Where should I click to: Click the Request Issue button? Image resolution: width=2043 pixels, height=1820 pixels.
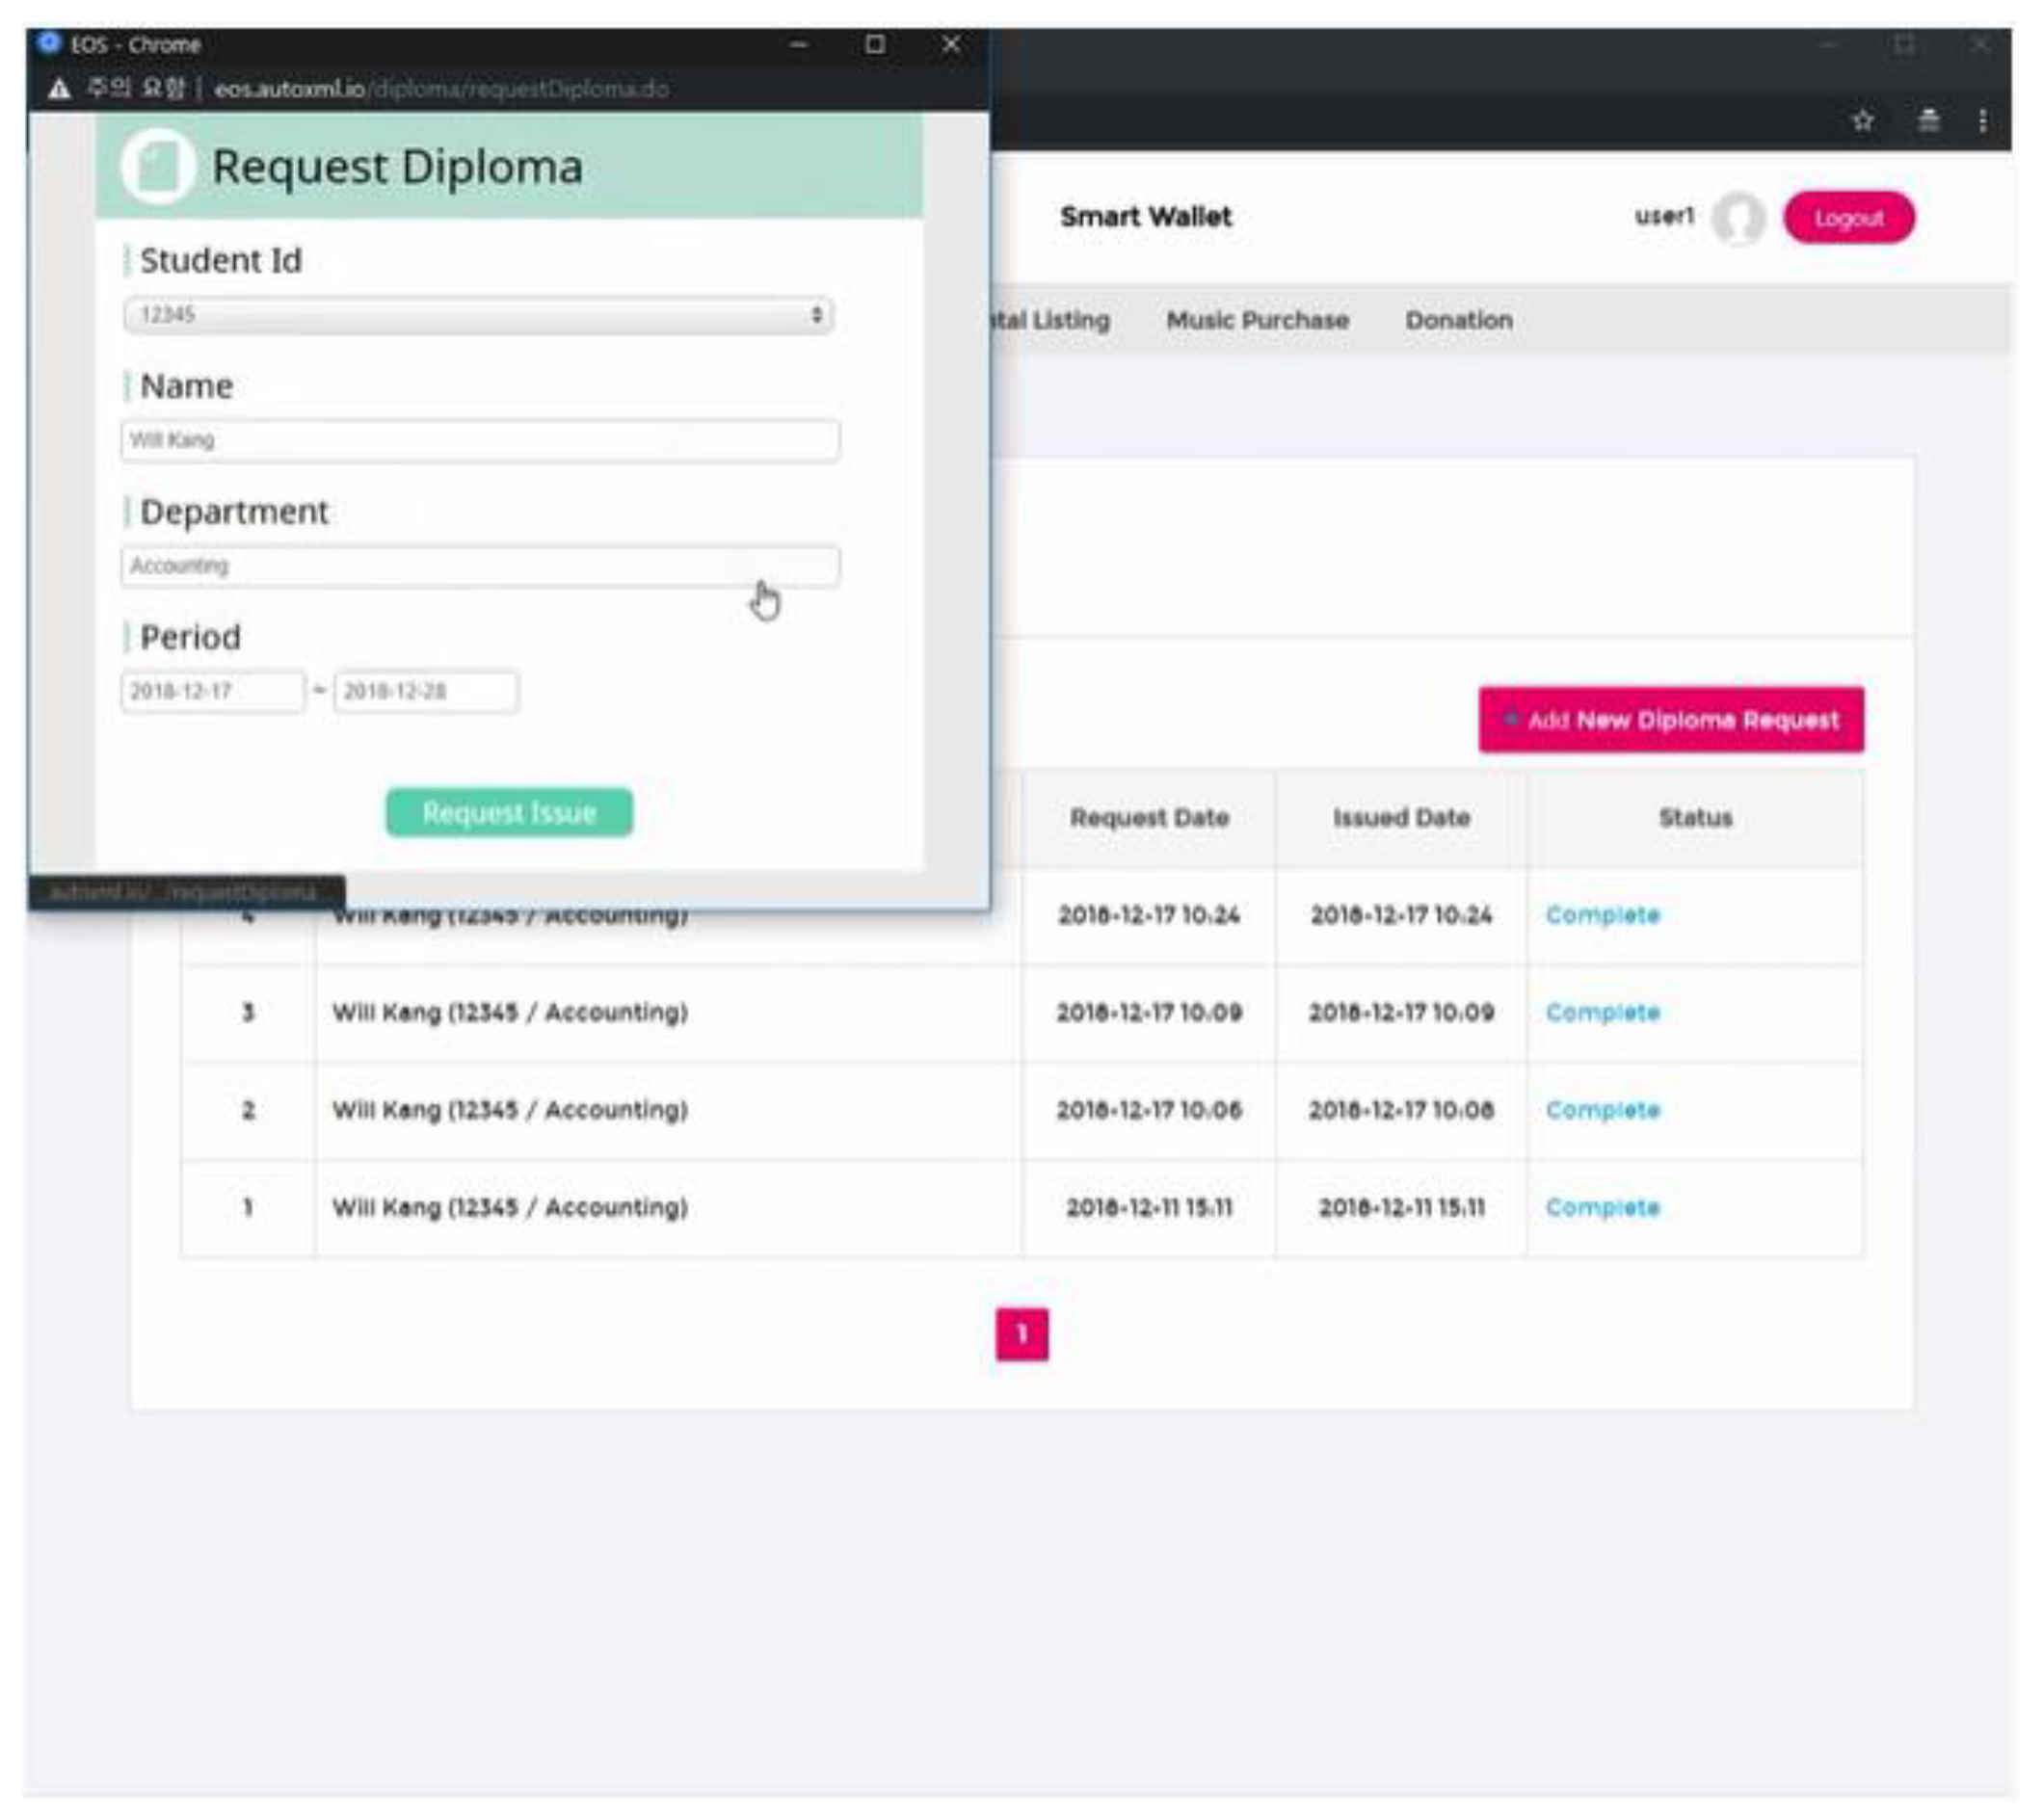[508, 812]
